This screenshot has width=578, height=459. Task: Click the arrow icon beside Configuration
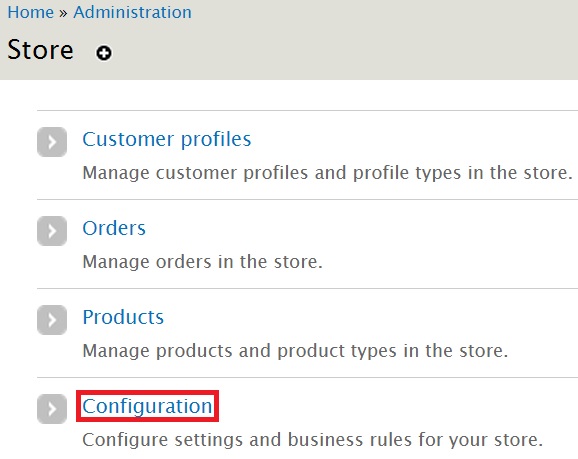(x=52, y=409)
